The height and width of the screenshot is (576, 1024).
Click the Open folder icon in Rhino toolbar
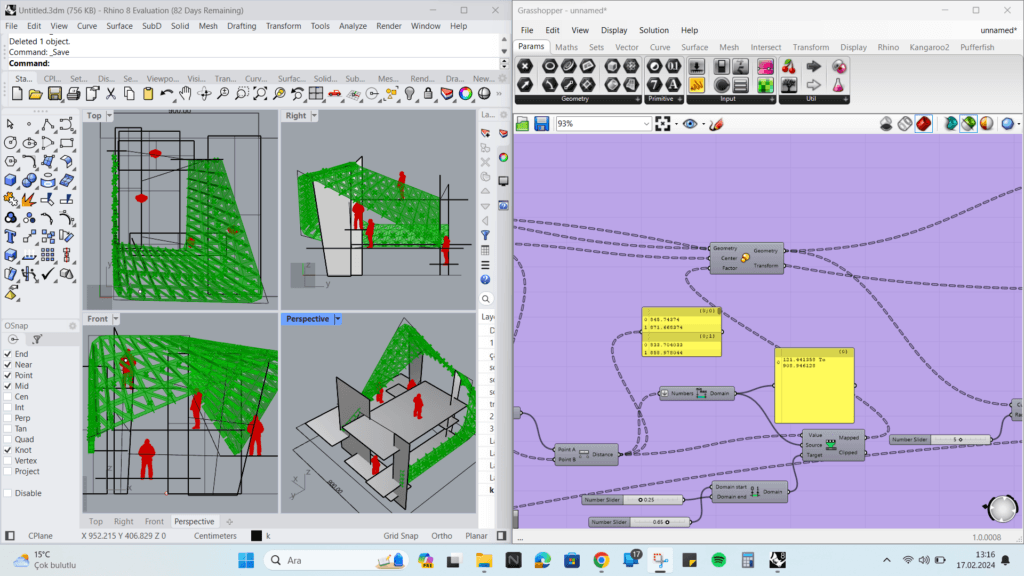point(35,94)
